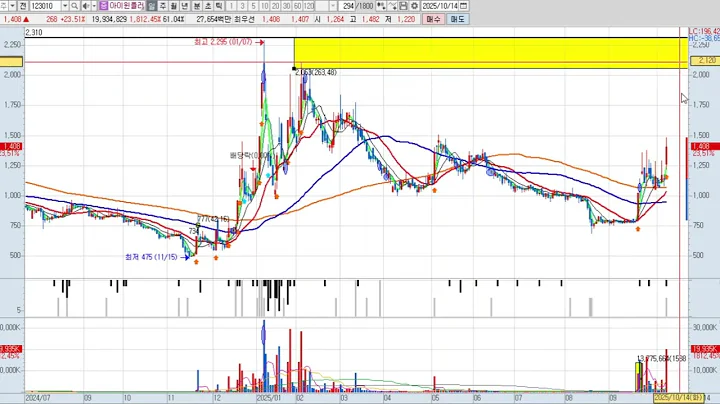Viewport: 720px width, 404px height.
Task: Open chart settings gear icon
Action: [415, 6]
